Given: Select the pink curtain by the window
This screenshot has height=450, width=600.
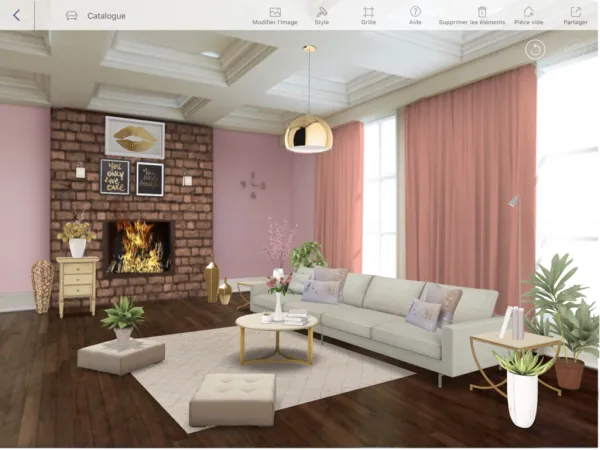Looking at the screenshot, I should (x=468, y=180).
